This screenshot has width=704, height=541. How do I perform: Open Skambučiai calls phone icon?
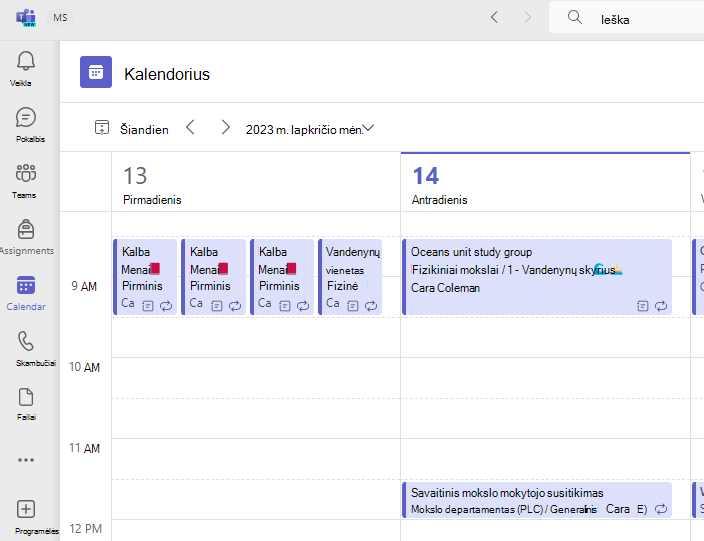click(x=26, y=341)
